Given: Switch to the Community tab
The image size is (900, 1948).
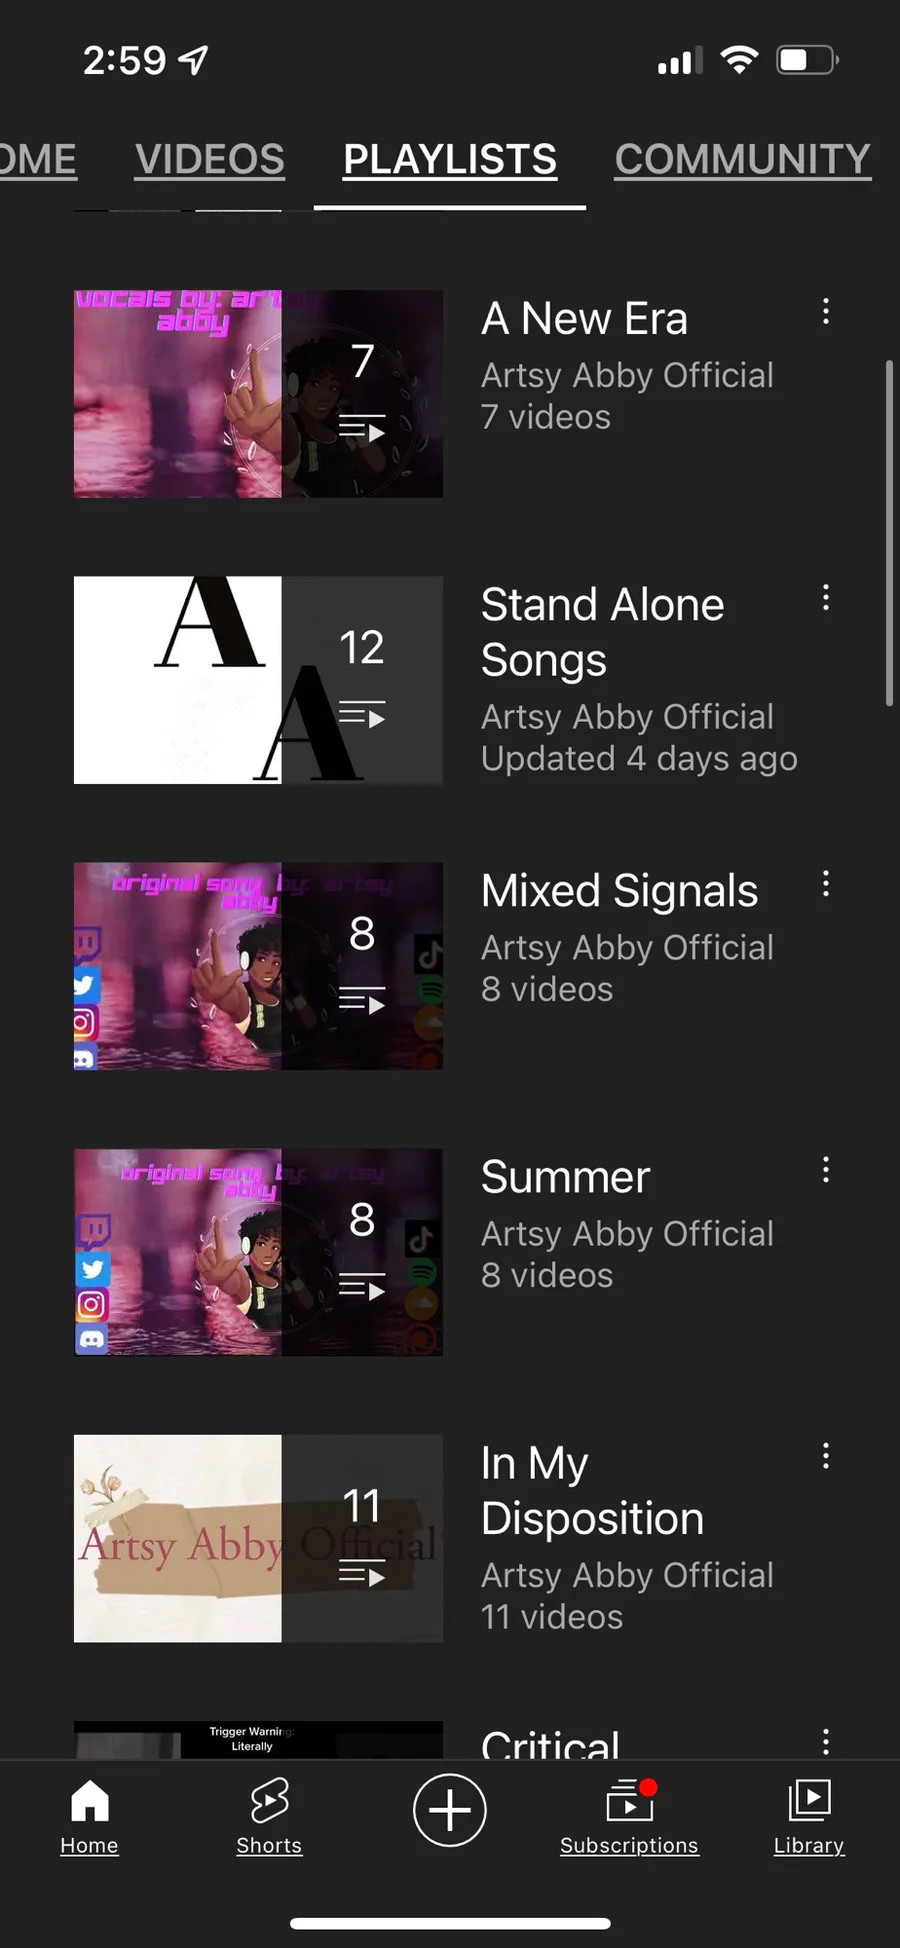Looking at the screenshot, I should pyautogui.click(x=742, y=160).
